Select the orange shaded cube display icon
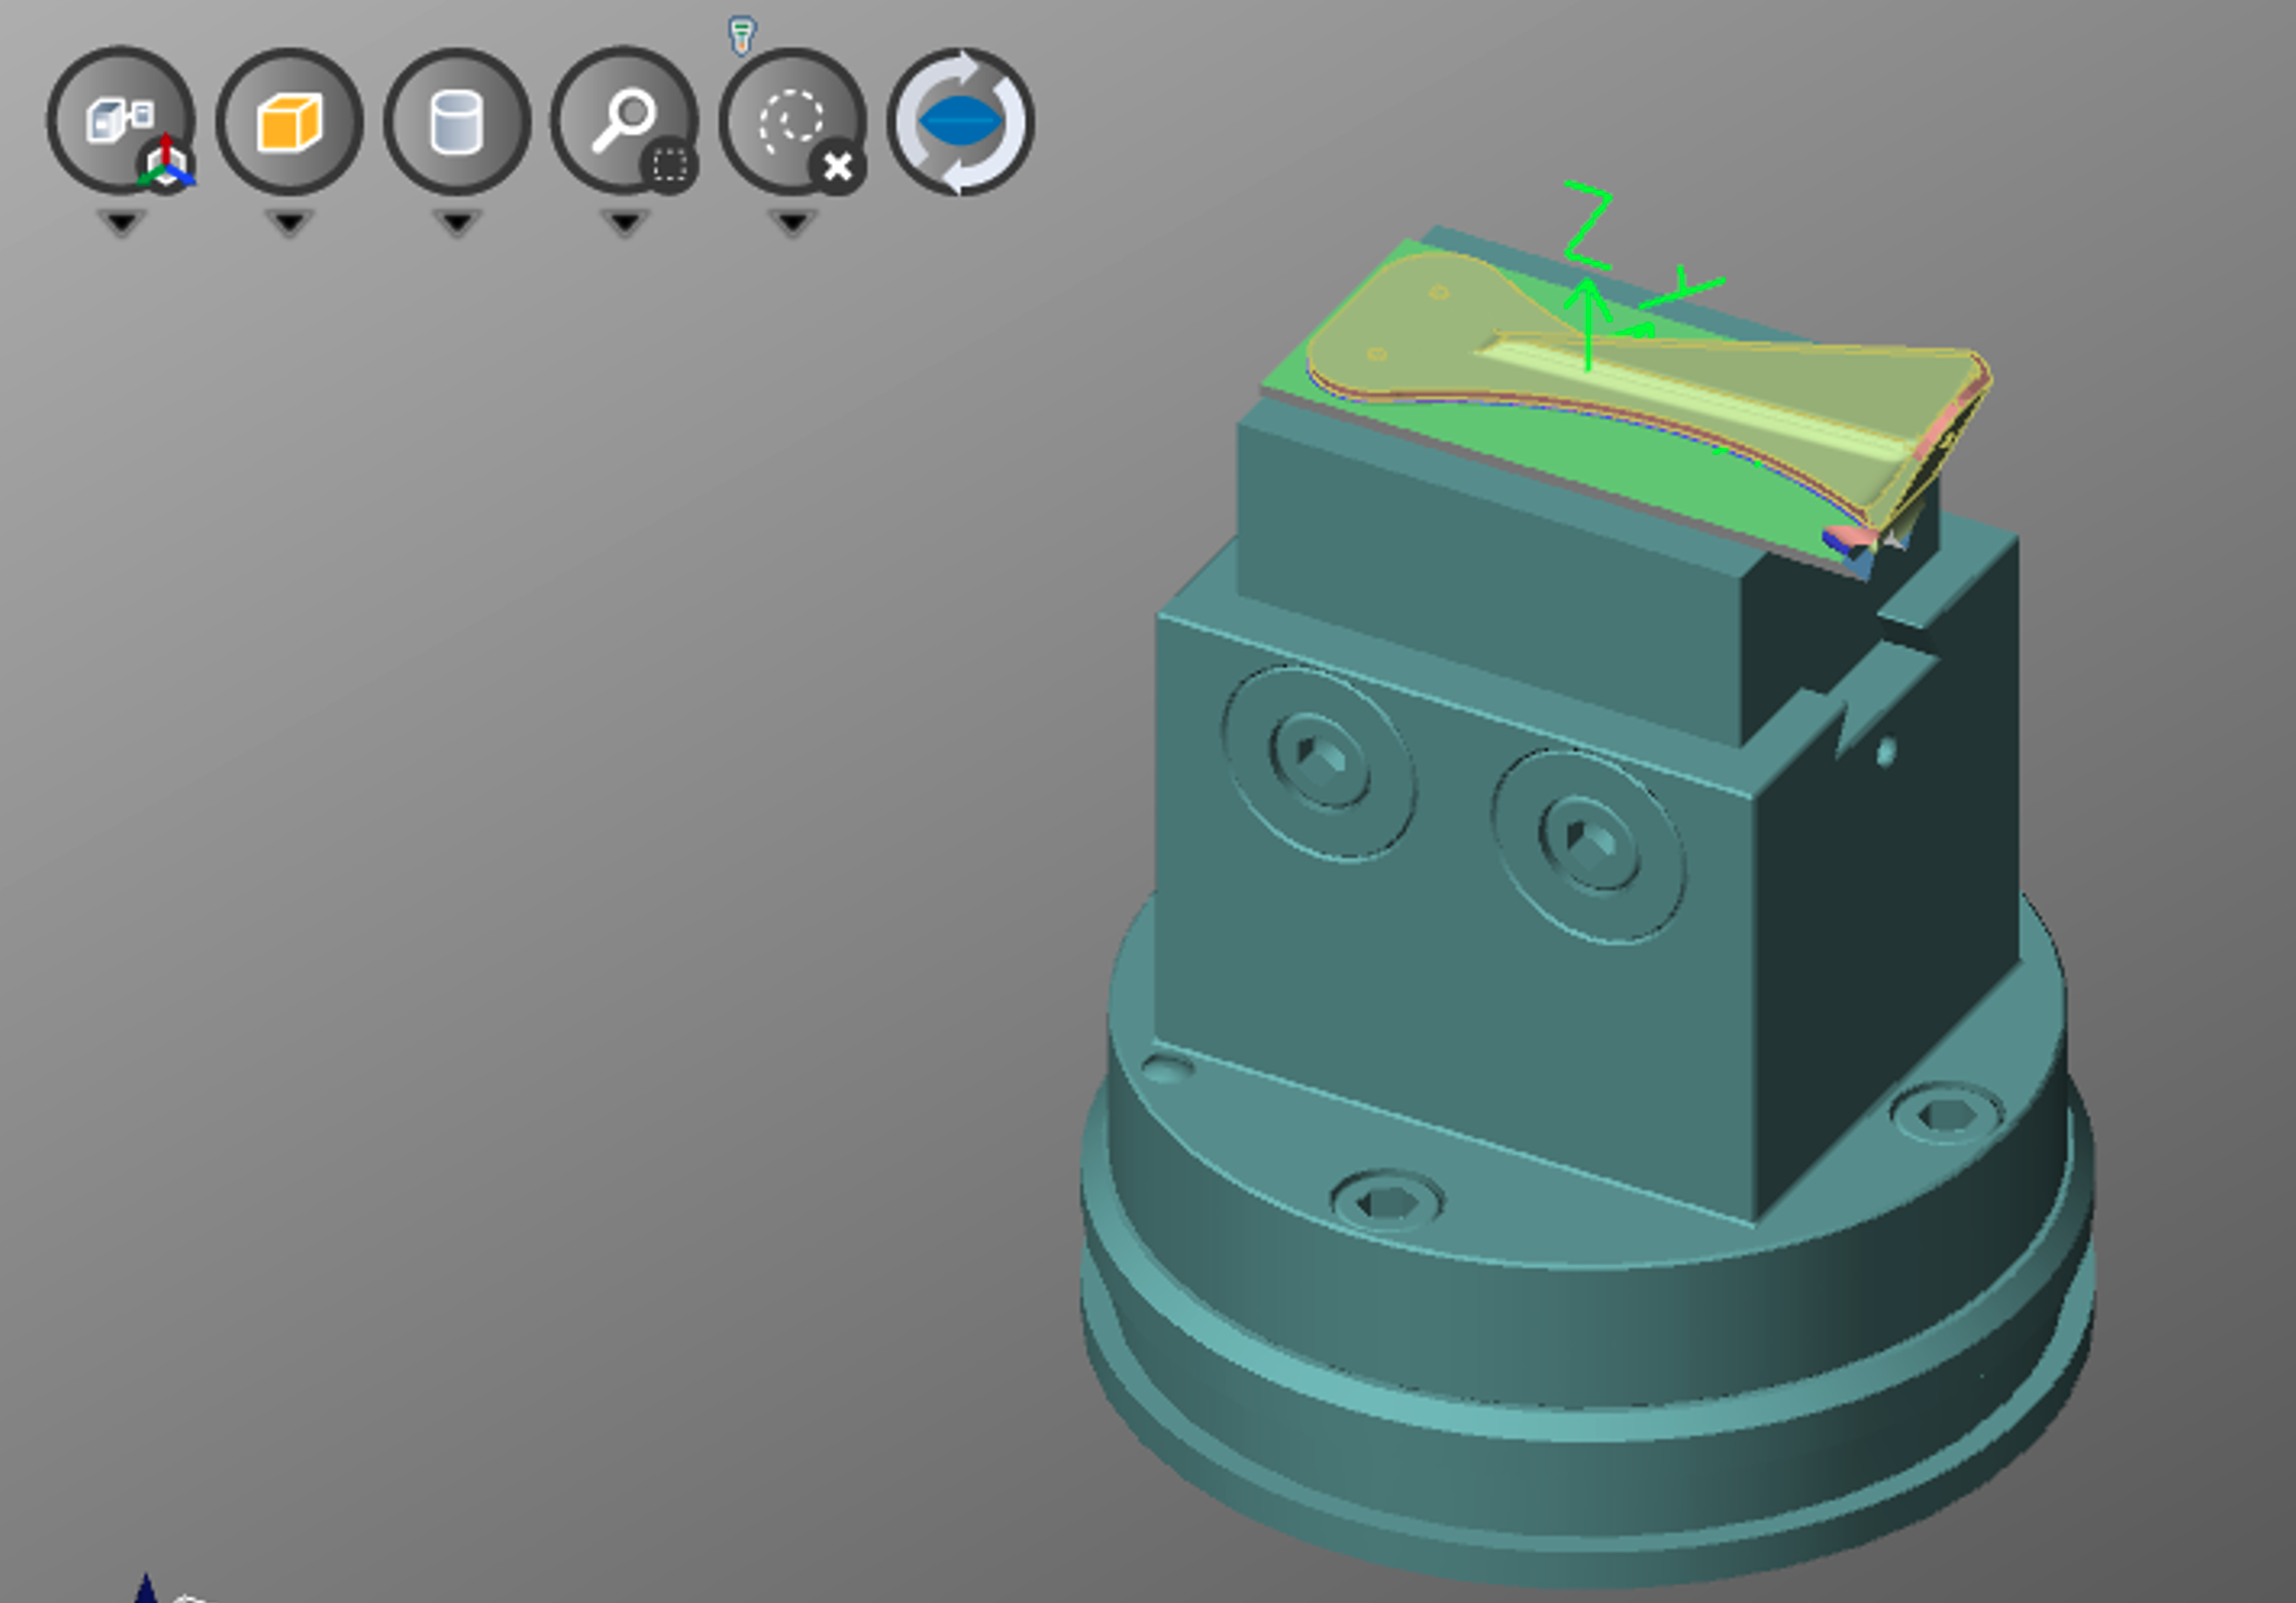Screen dimensions: 2296x1603 [289, 121]
